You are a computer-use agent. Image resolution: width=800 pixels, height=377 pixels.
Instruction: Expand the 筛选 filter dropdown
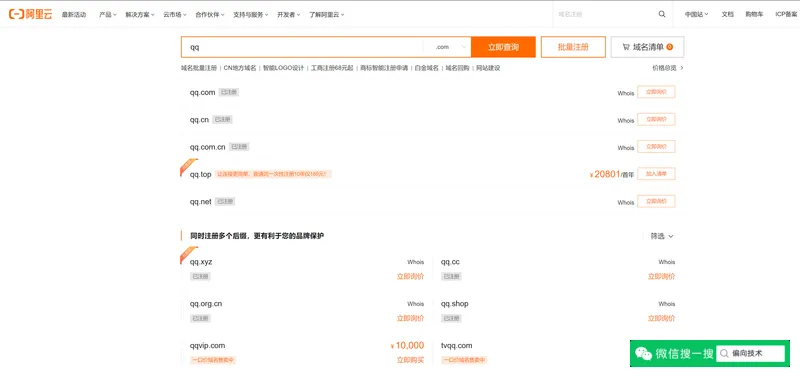click(662, 236)
